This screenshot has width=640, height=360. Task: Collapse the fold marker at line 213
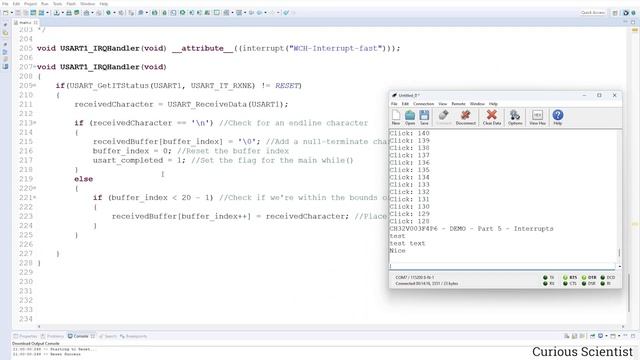click(x=35, y=123)
